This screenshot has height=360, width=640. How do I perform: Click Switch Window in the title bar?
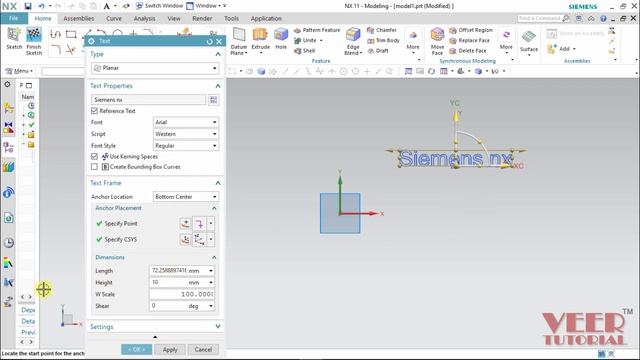[x=160, y=6]
